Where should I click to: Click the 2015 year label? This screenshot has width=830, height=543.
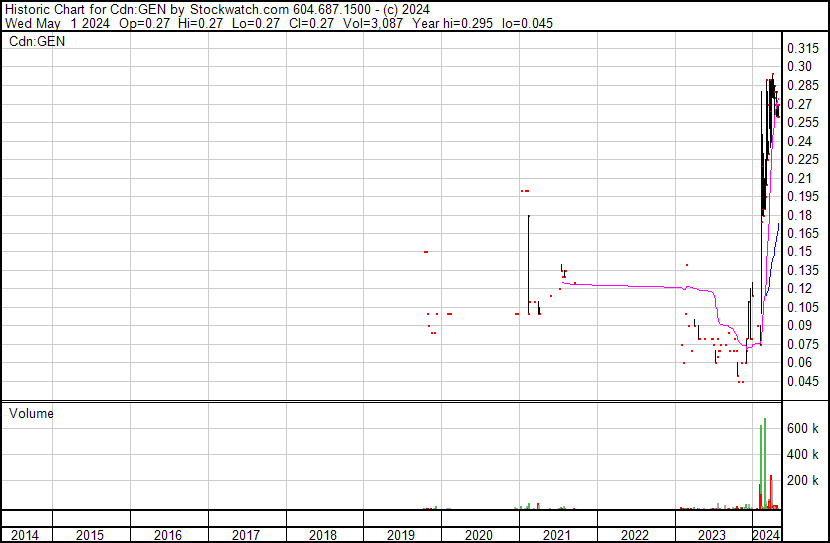pyautogui.click(x=90, y=535)
